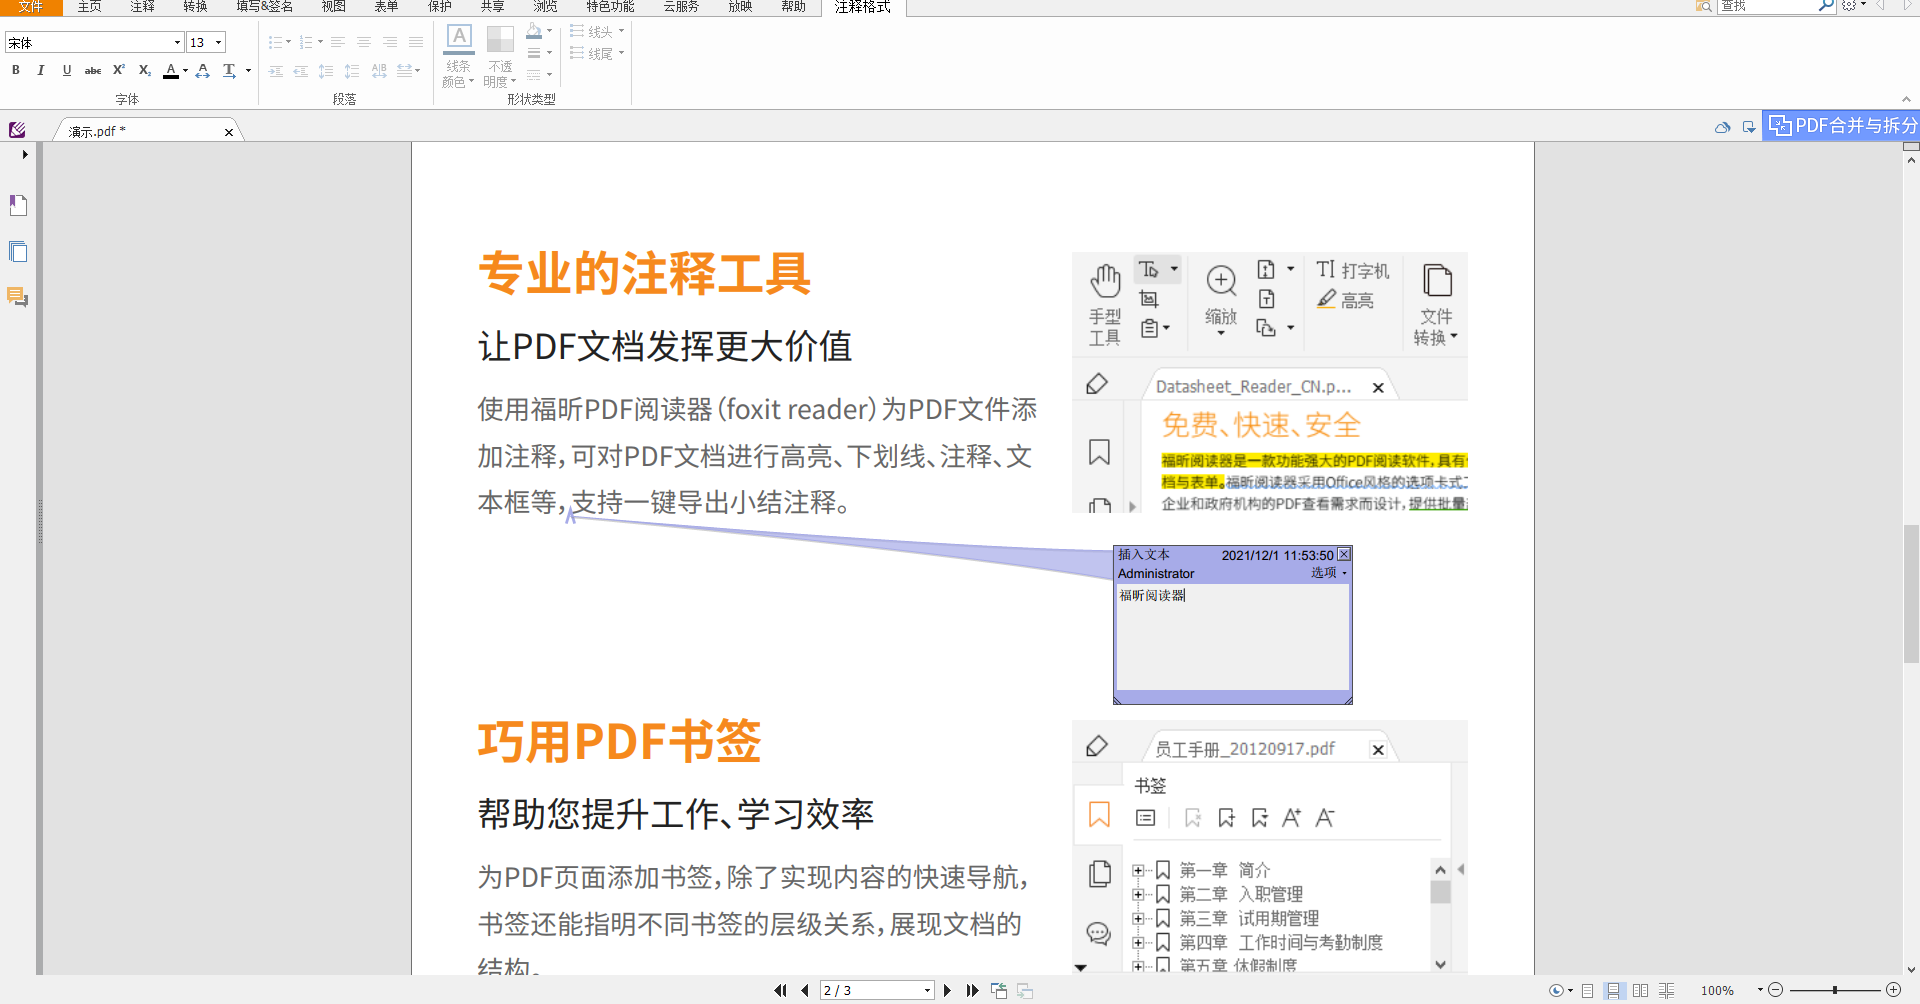Open the 线尾 line end dropdown
Viewport: 1920px width, 1004px height.
pos(597,54)
